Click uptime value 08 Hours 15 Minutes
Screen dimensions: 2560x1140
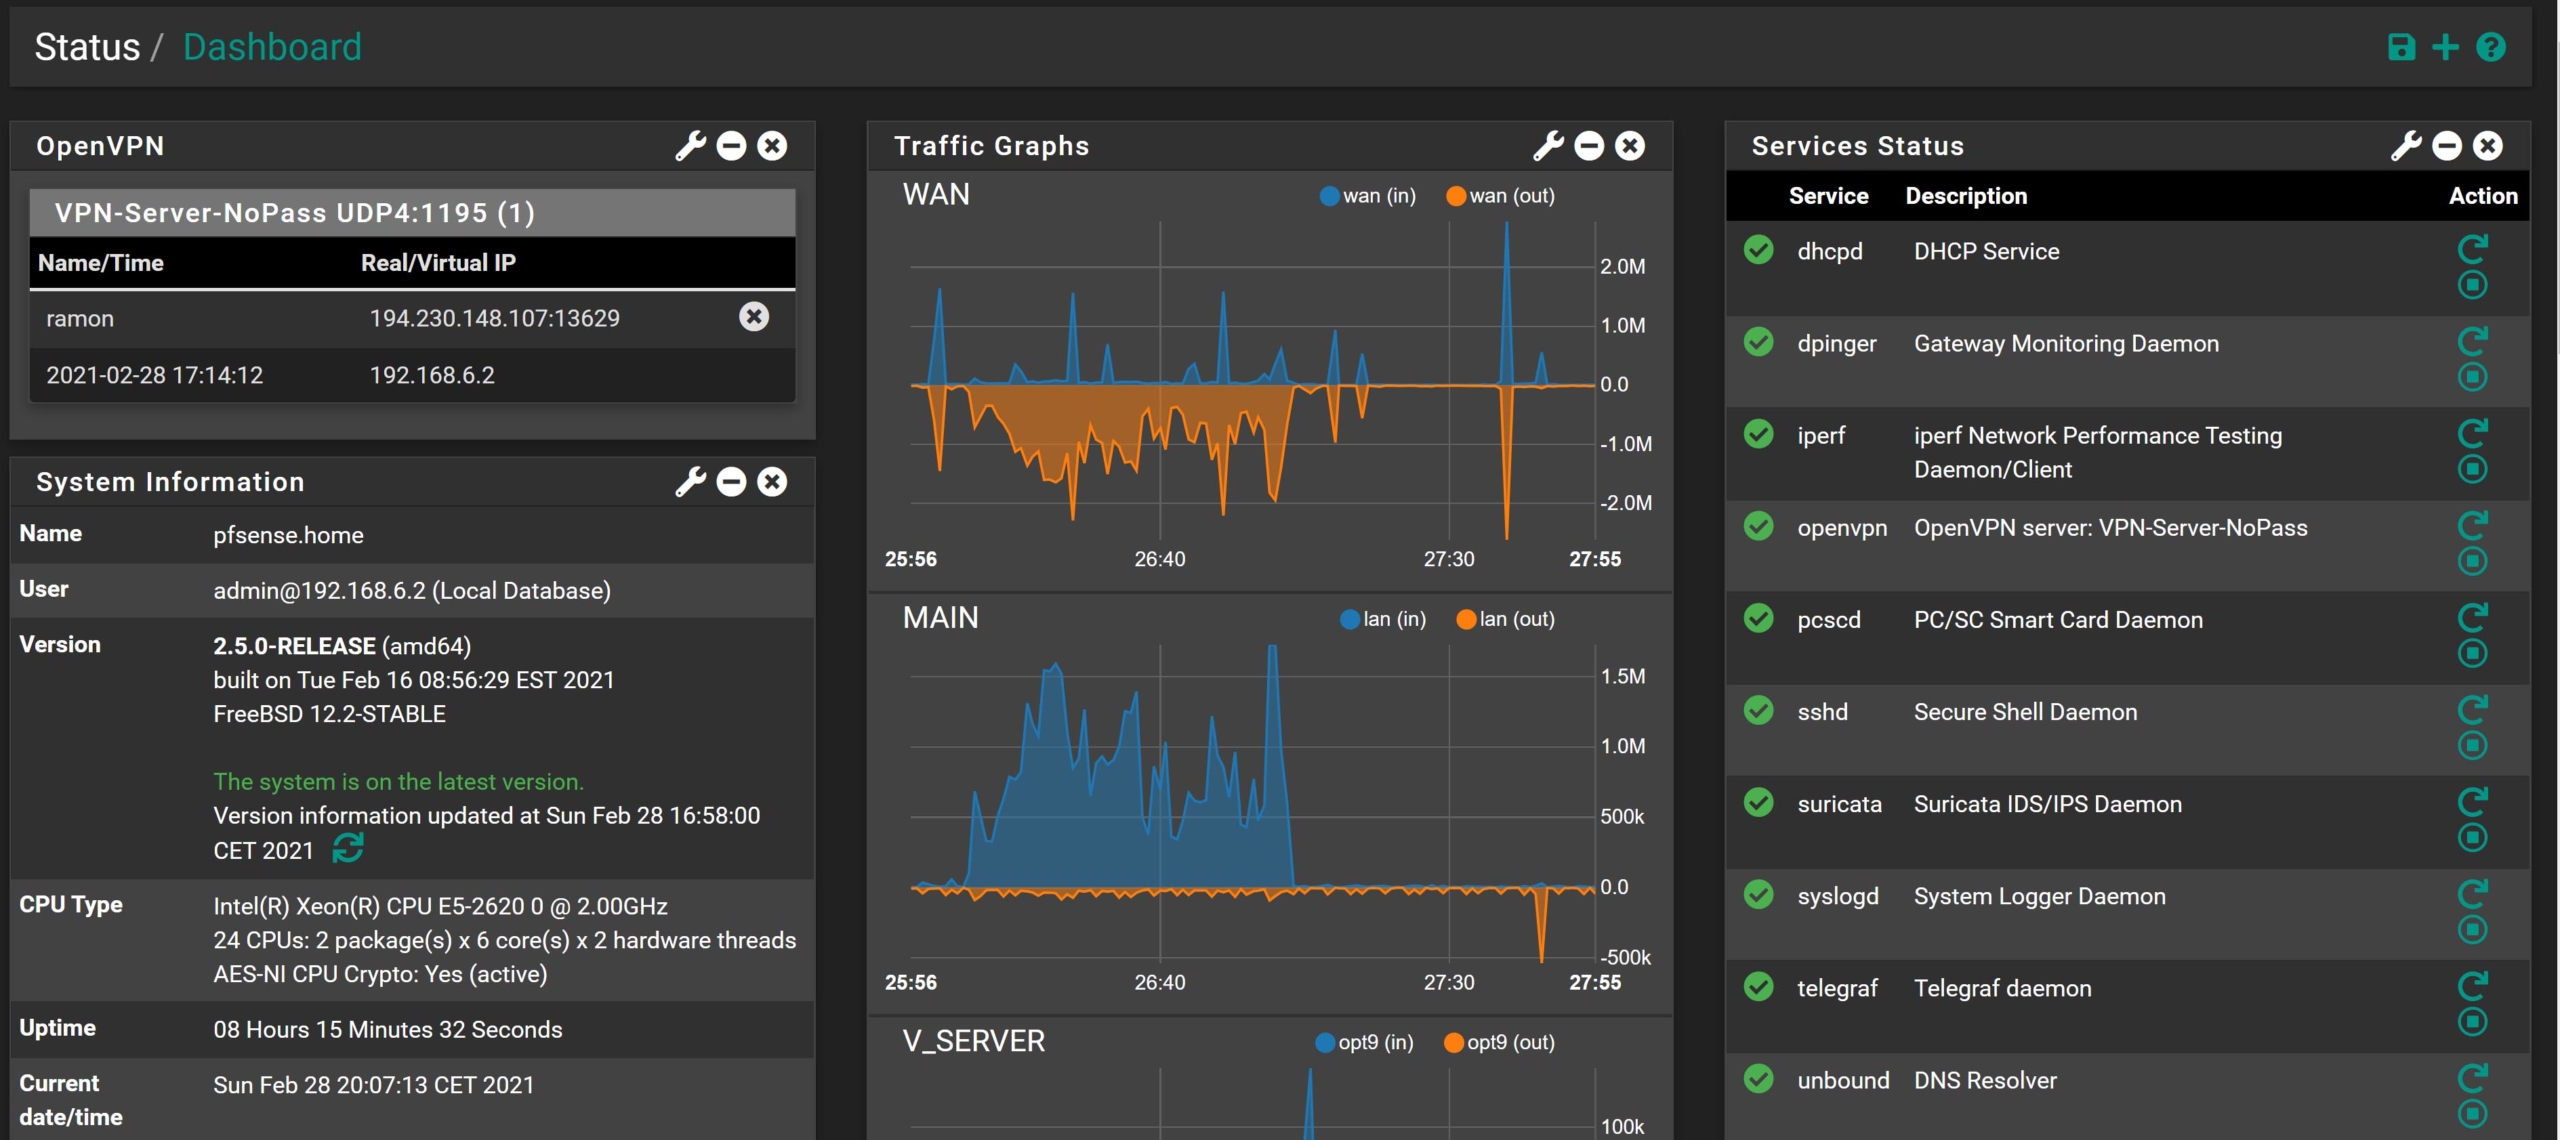pos(388,1030)
